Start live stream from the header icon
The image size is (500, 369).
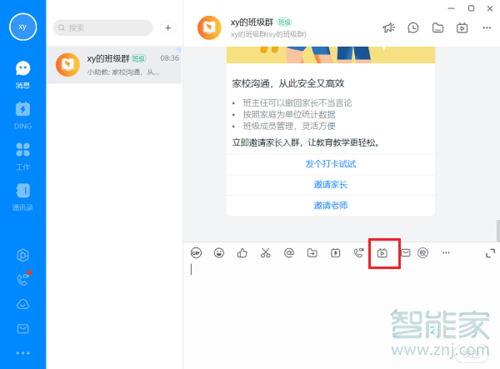(462, 28)
